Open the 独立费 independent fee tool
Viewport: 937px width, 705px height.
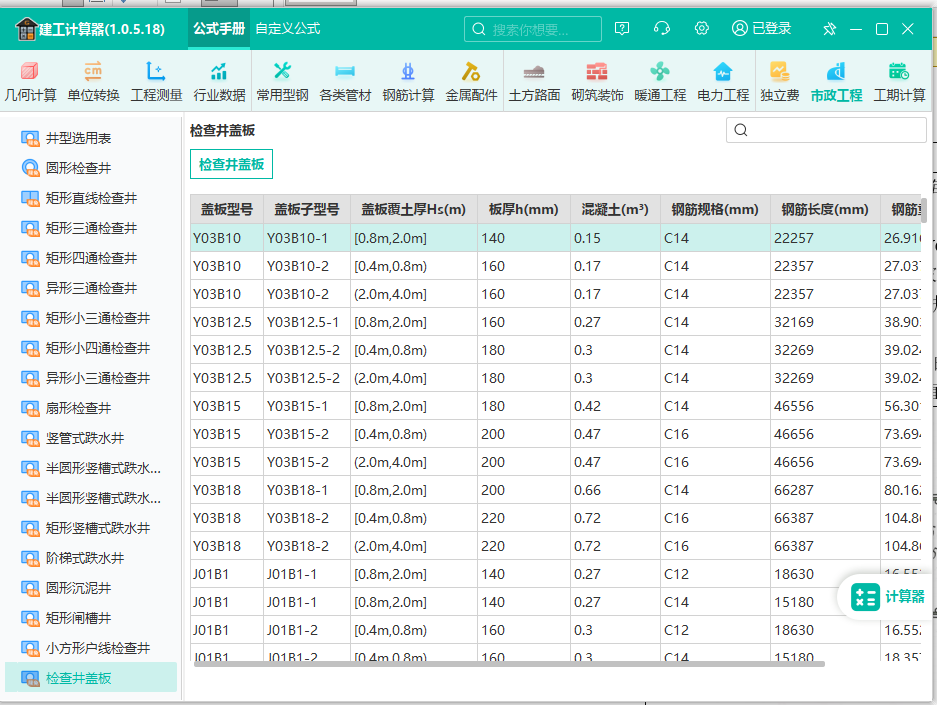[x=780, y=82]
